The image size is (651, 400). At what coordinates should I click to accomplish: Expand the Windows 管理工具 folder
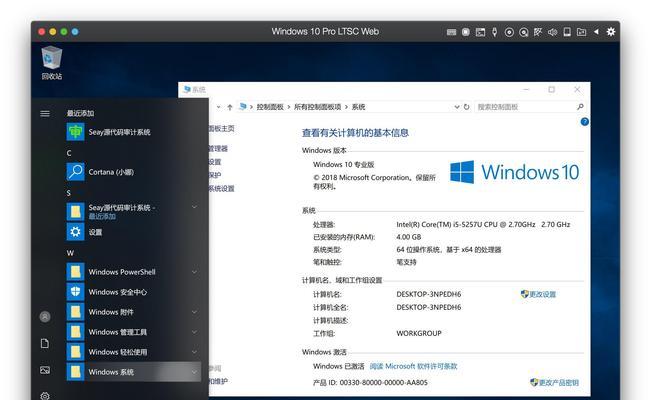pos(194,332)
